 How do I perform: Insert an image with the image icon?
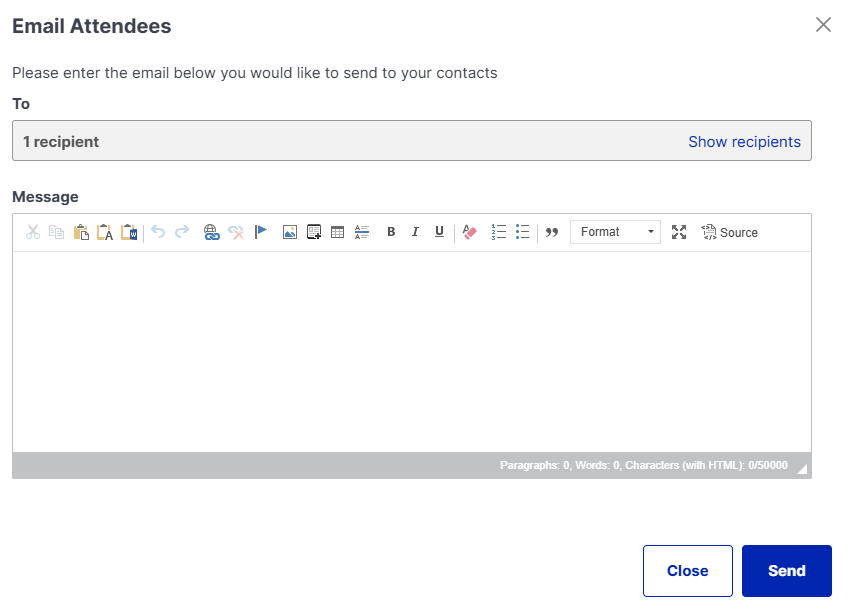click(290, 232)
